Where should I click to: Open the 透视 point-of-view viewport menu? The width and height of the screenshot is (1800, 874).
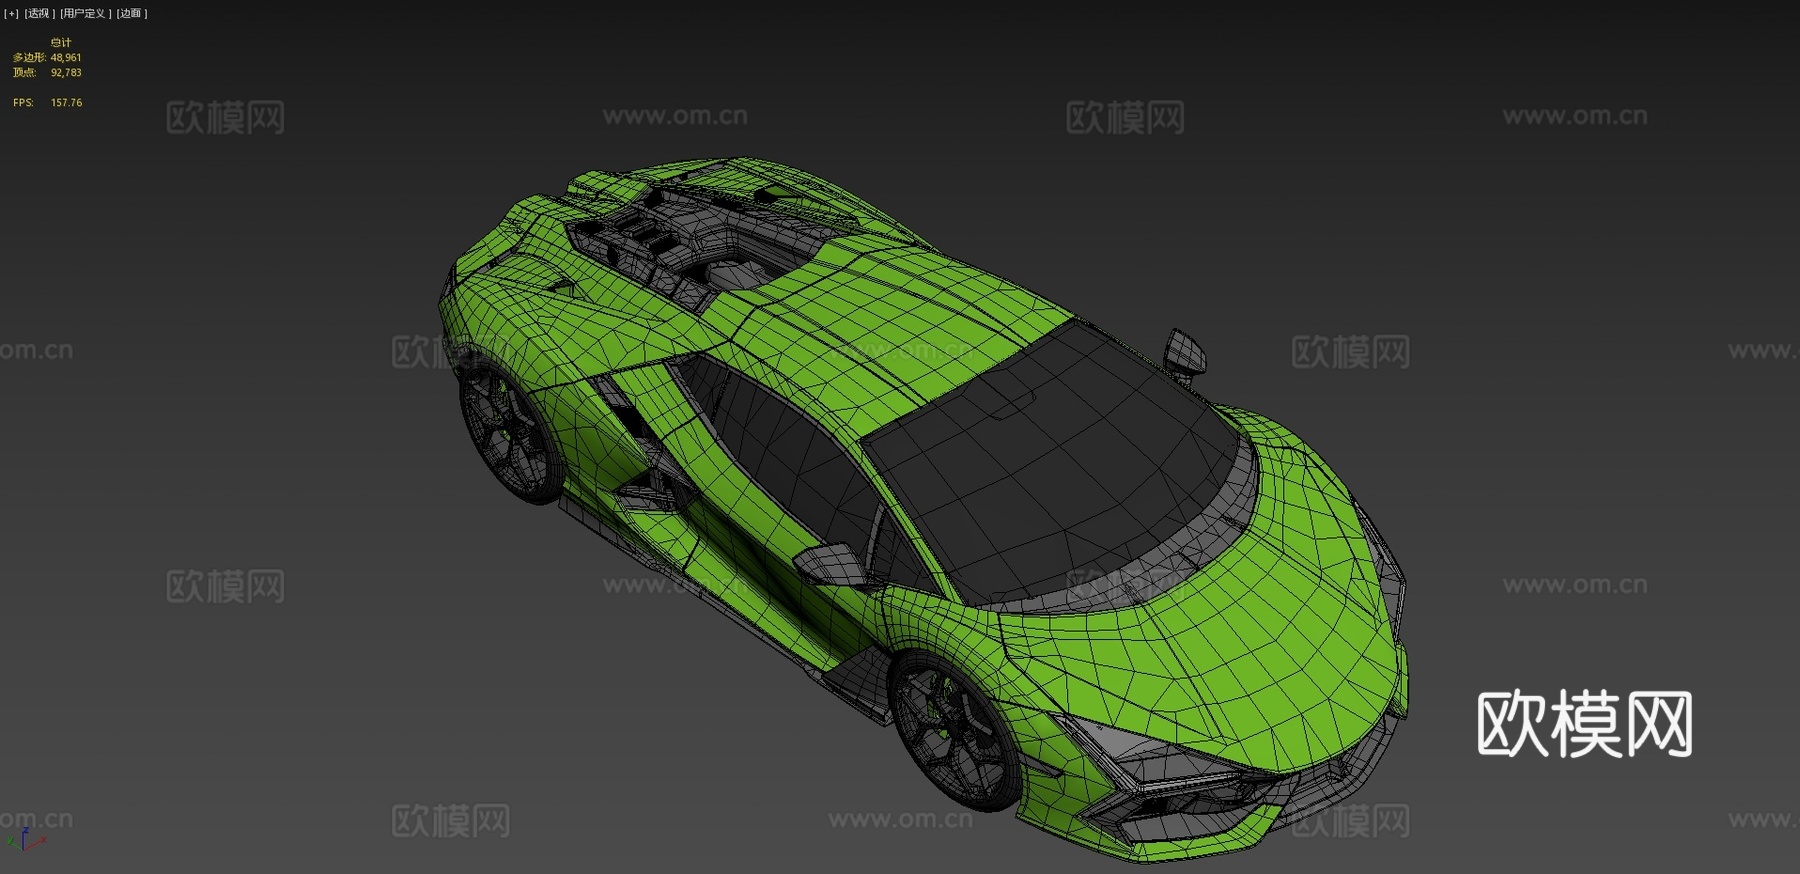click(39, 13)
